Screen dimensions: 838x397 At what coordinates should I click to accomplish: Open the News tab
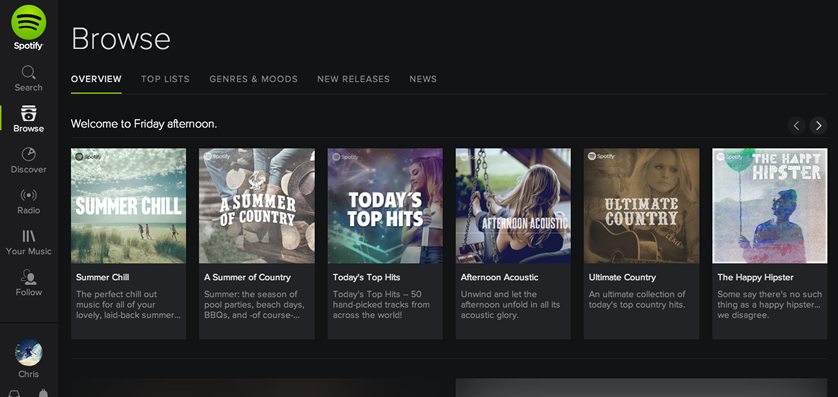point(423,79)
